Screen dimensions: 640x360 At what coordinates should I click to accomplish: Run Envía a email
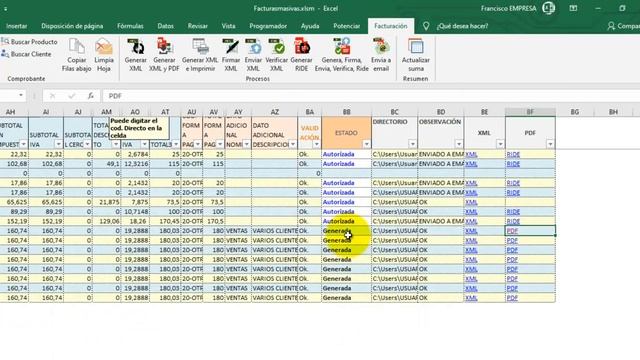381,55
